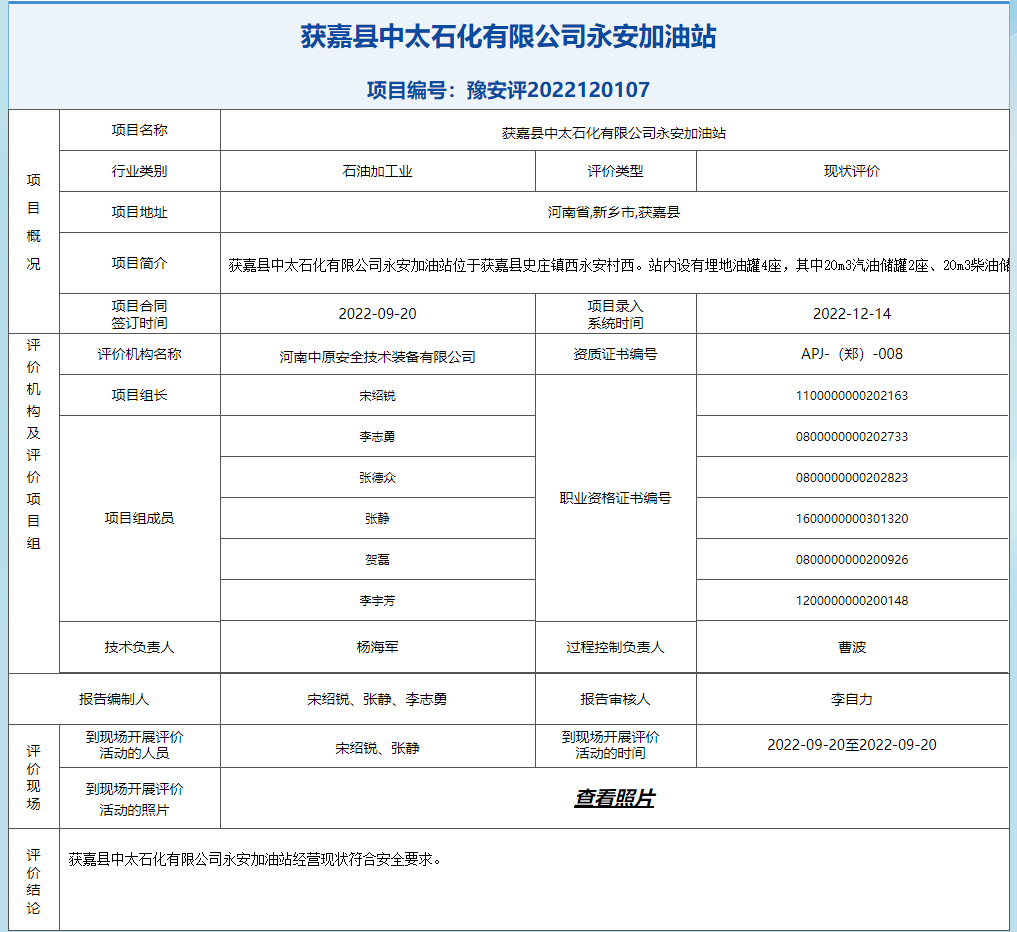Select date range 2022-09-20至2022-09-20
This screenshot has width=1017, height=932.
click(852, 745)
